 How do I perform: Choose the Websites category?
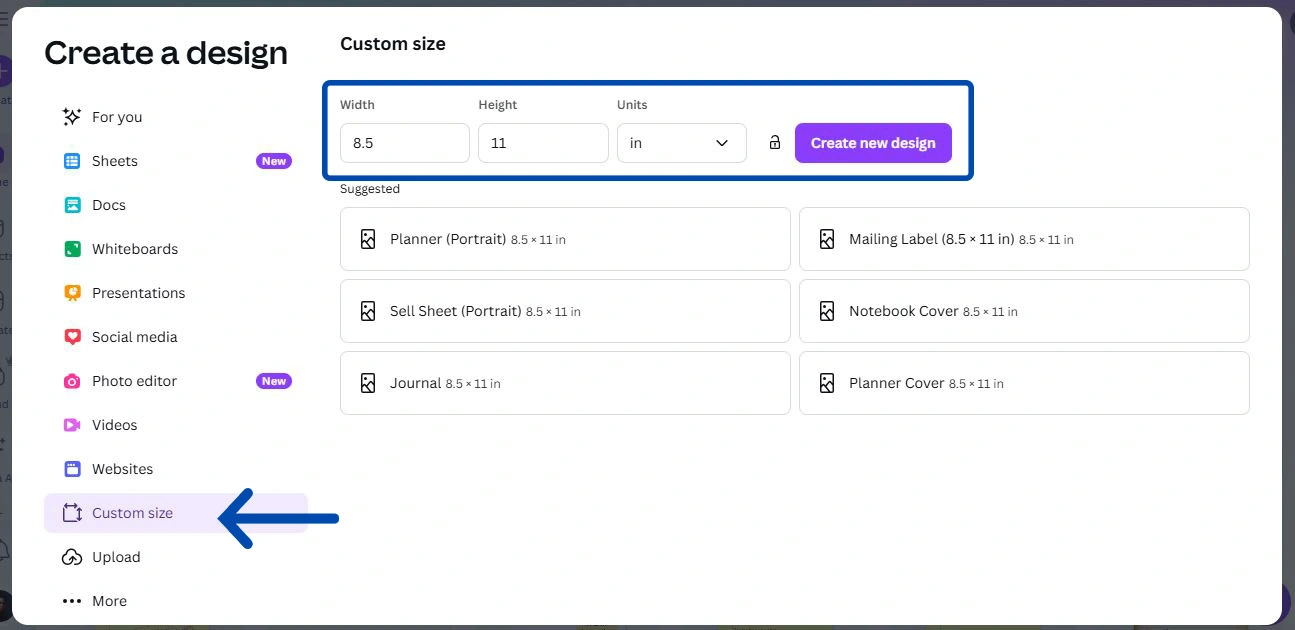click(176, 469)
